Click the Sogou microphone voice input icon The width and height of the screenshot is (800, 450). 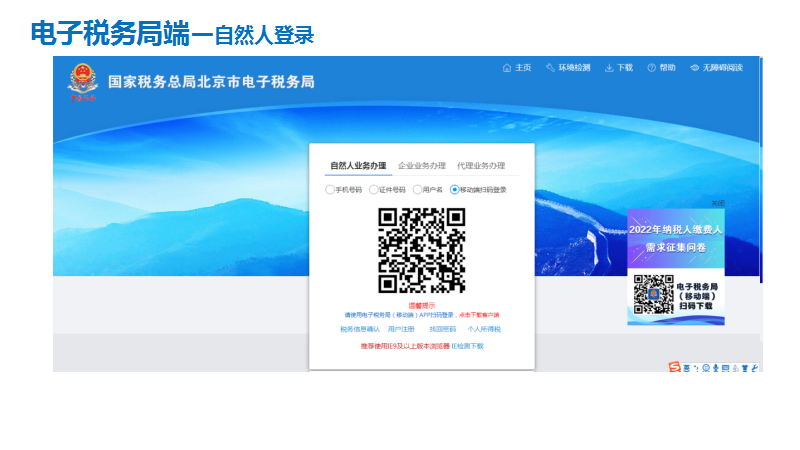(x=716, y=368)
